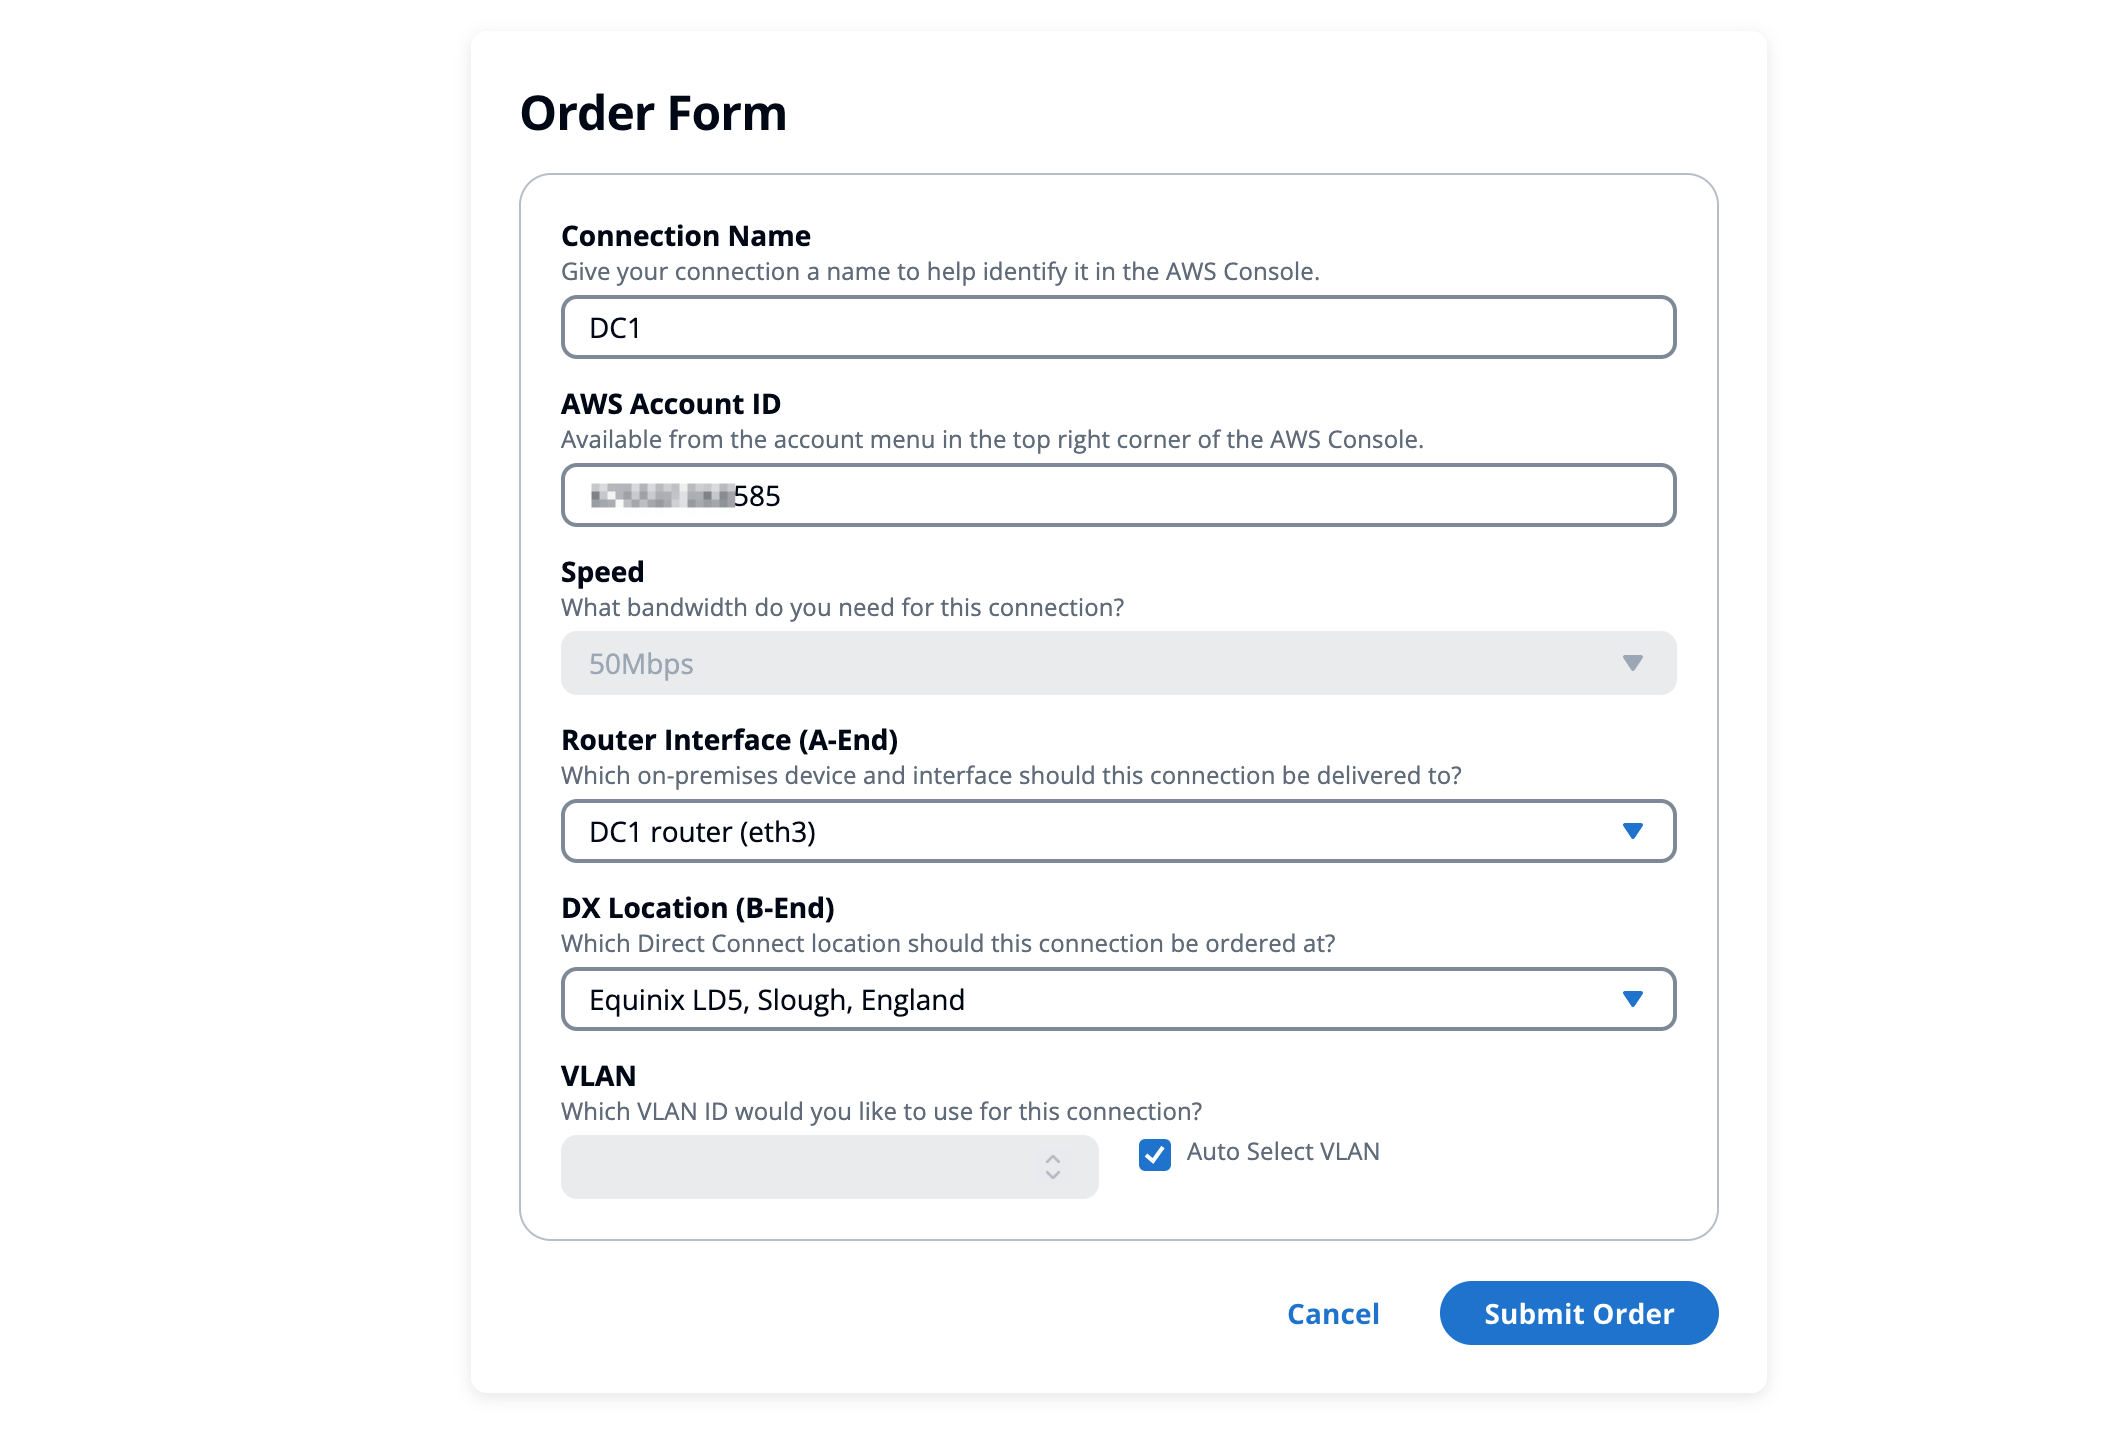This screenshot has width=2114, height=1436.
Task: Click the VLAN stepper down arrow
Action: (x=1053, y=1175)
